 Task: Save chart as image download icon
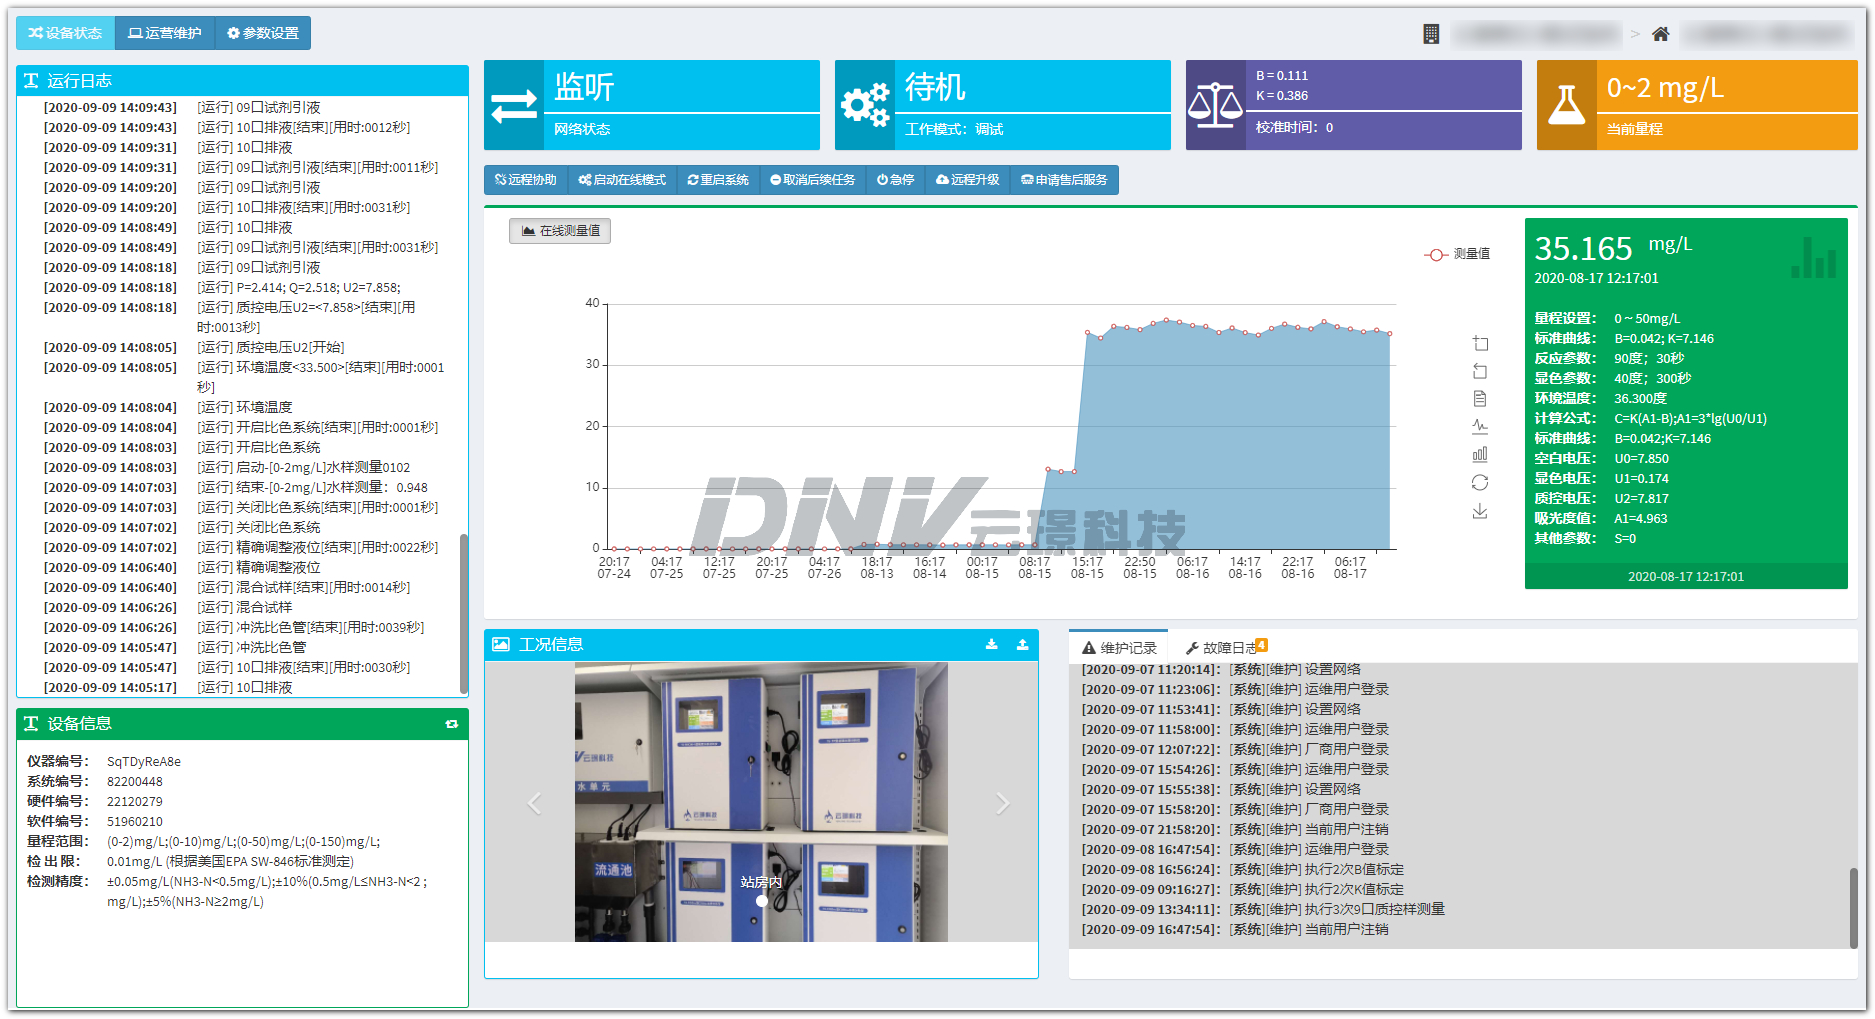point(1480,511)
